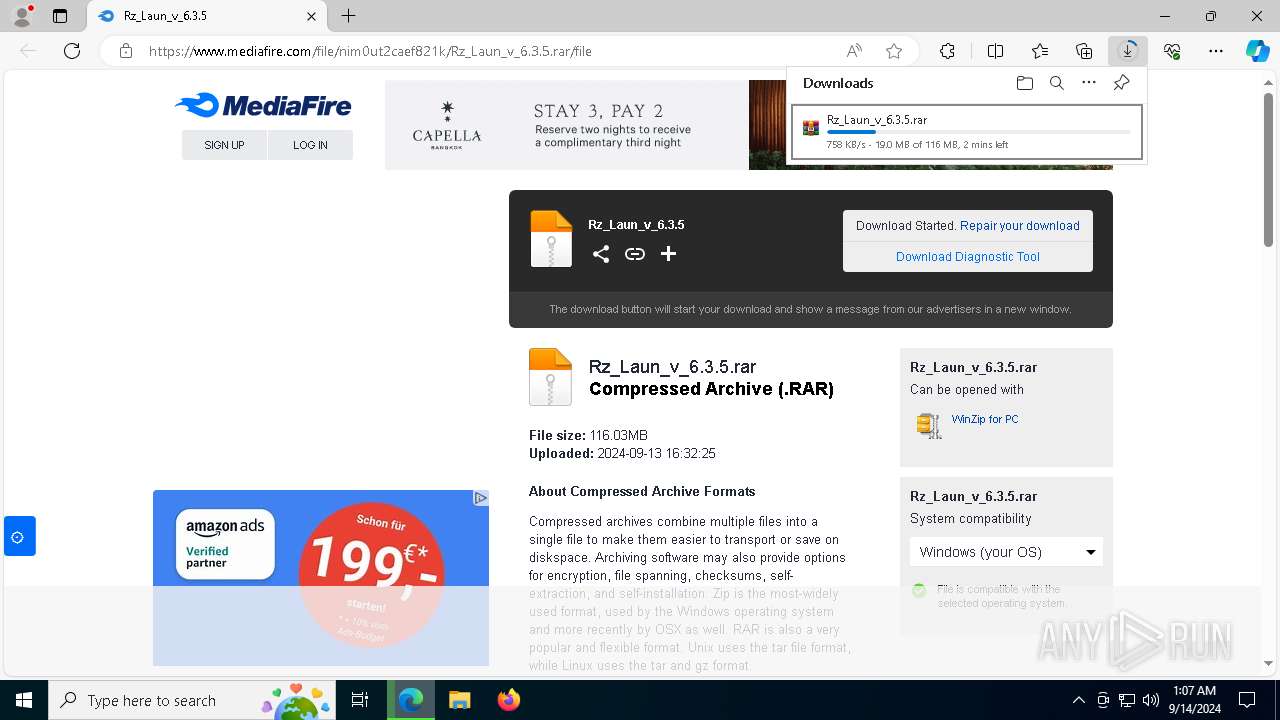Image resolution: width=1280 pixels, height=720 pixels.
Task: Open the Download Diagnostic Tool
Action: click(968, 257)
